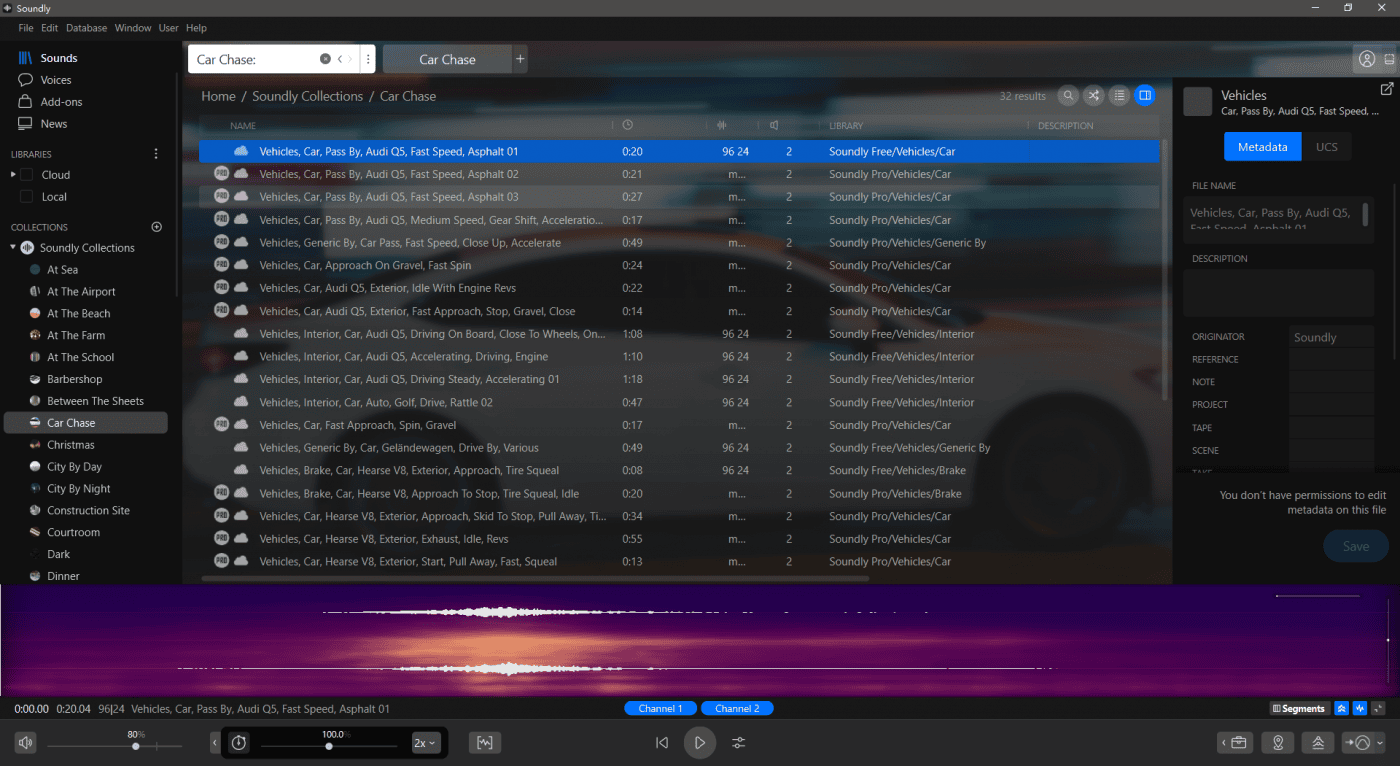
Task: Click the stopwatch playback speed icon
Action: [238, 743]
